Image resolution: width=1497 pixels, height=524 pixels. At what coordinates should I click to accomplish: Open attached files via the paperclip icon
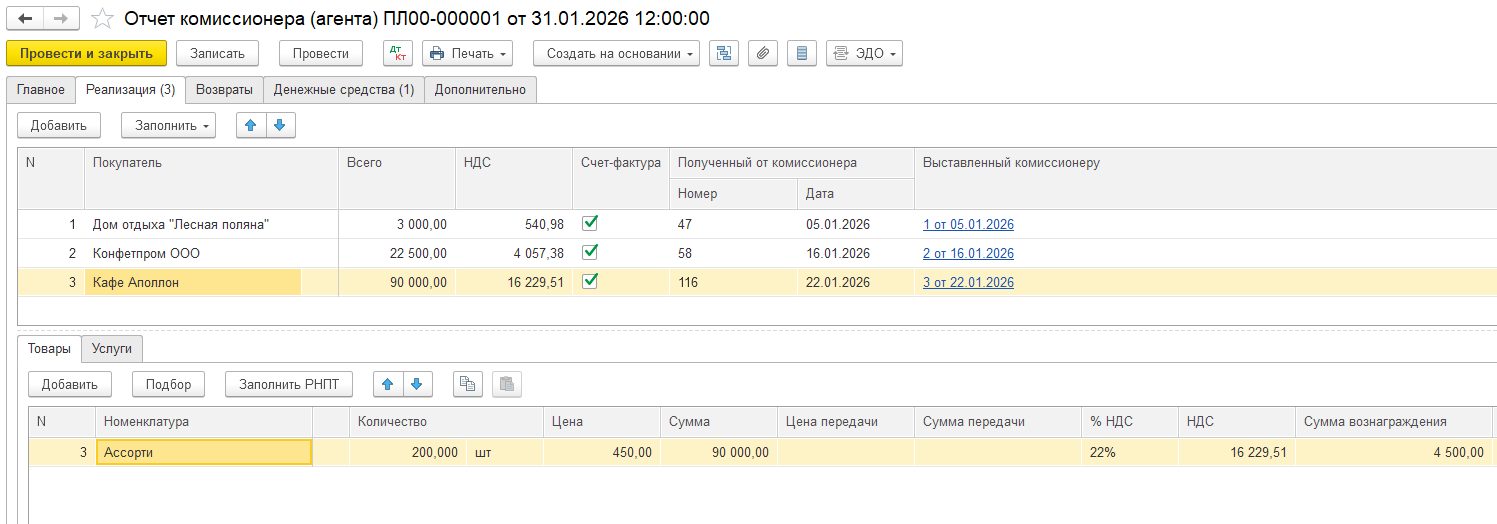[x=762, y=53]
